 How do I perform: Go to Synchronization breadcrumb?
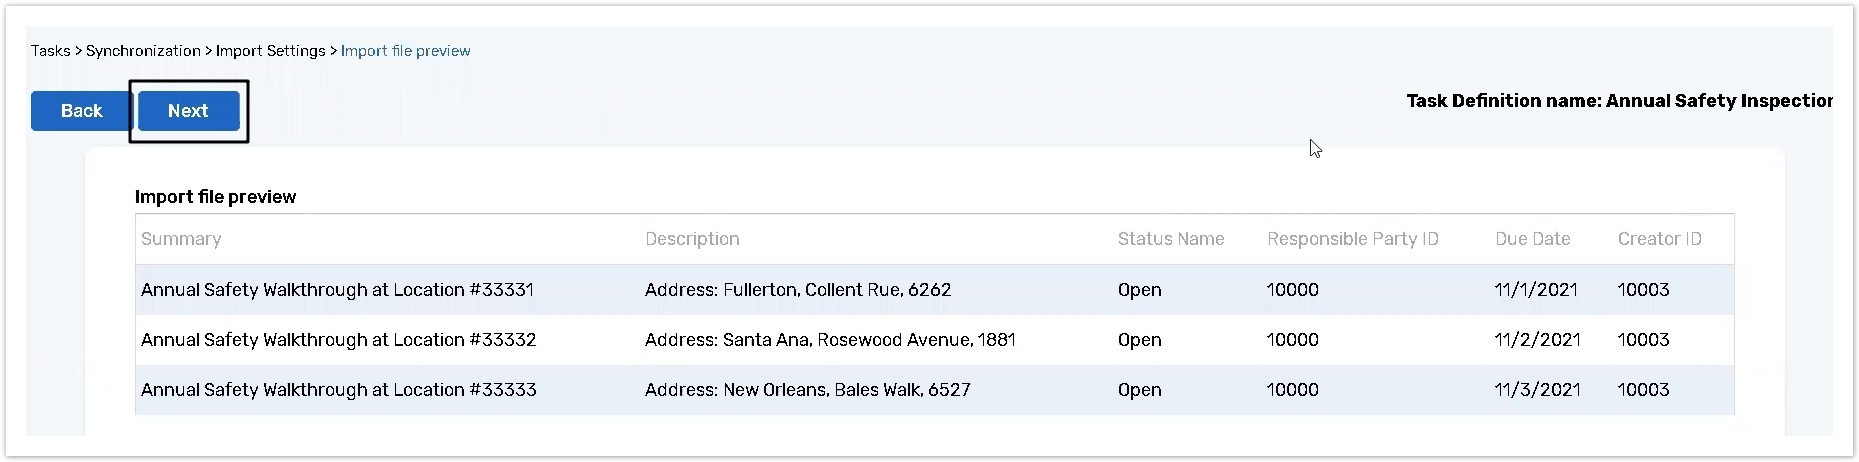point(143,51)
